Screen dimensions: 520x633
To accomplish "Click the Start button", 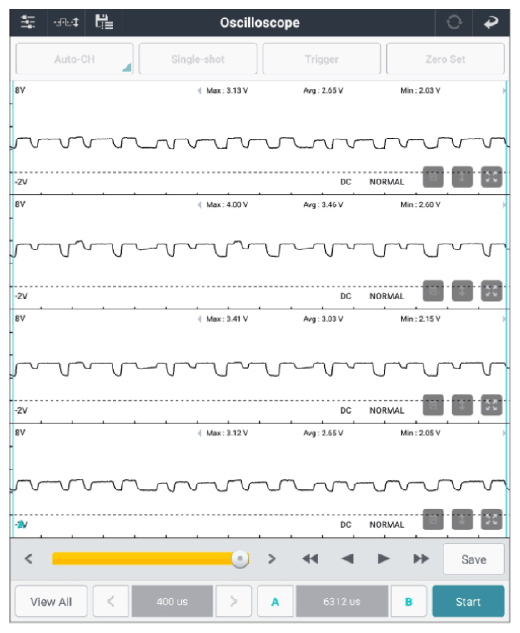I will [468, 602].
